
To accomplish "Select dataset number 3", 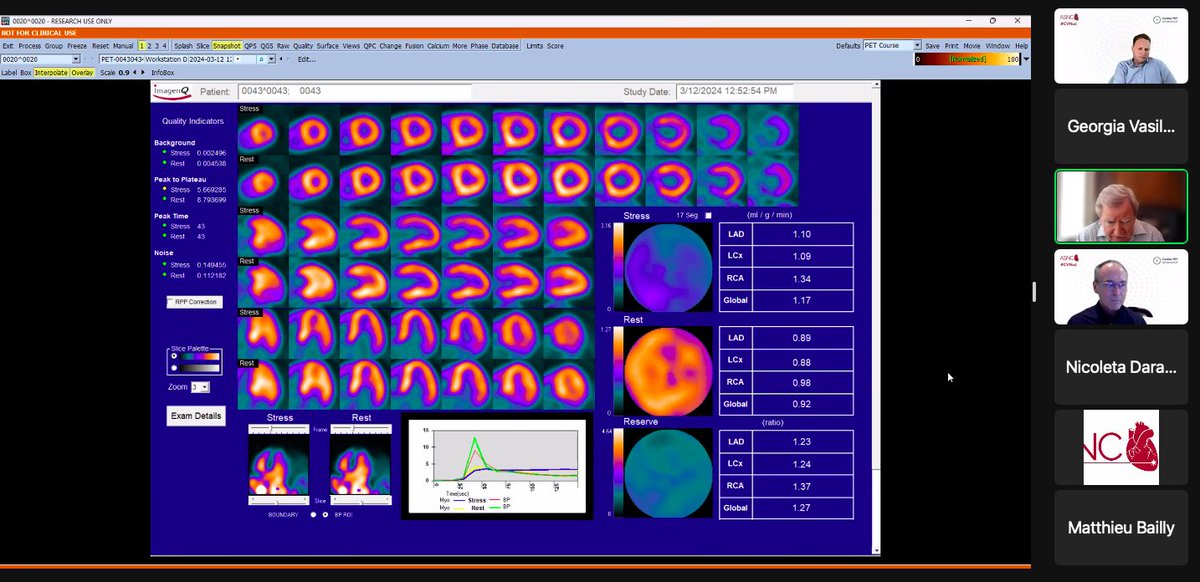I will 157,46.
